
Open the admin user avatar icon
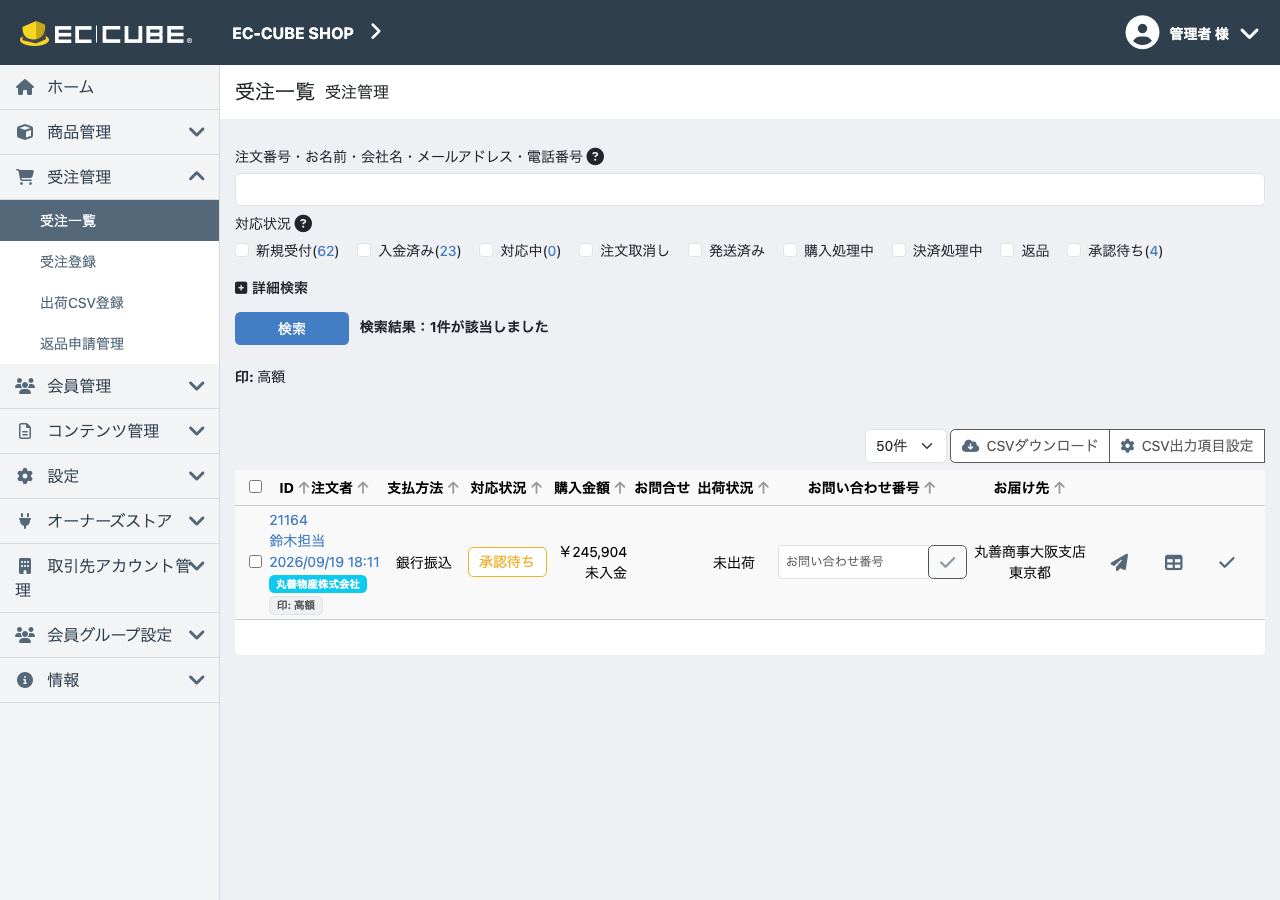pyautogui.click(x=1142, y=32)
